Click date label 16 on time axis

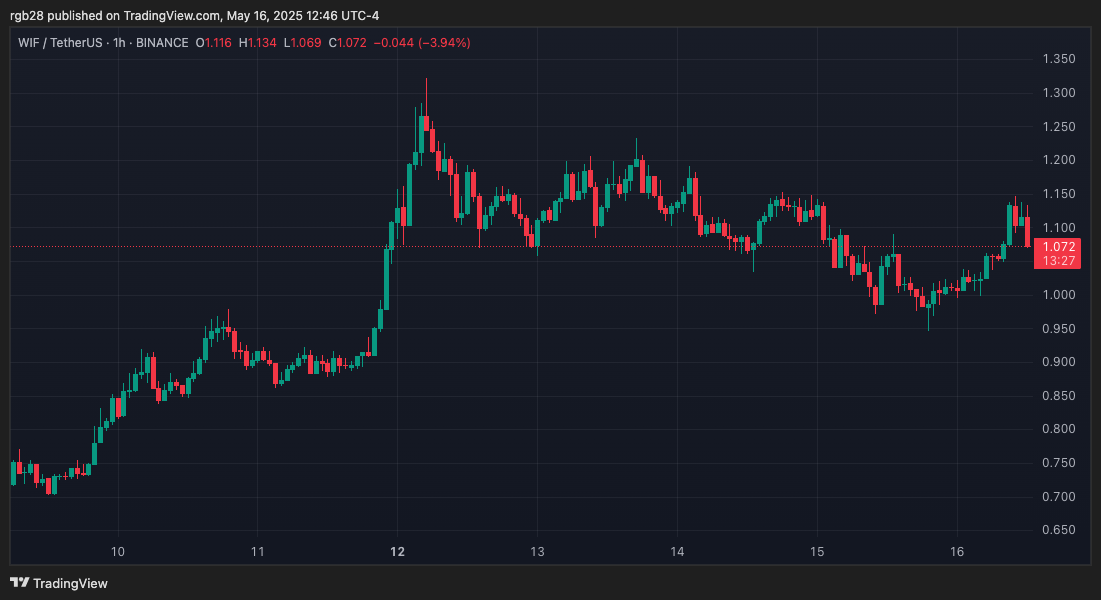(x=957, y=552)
